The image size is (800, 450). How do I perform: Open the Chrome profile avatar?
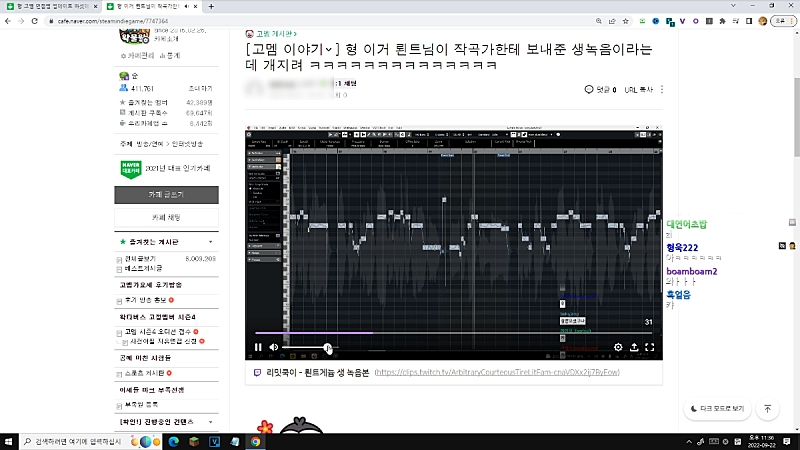tap(763, 21)
